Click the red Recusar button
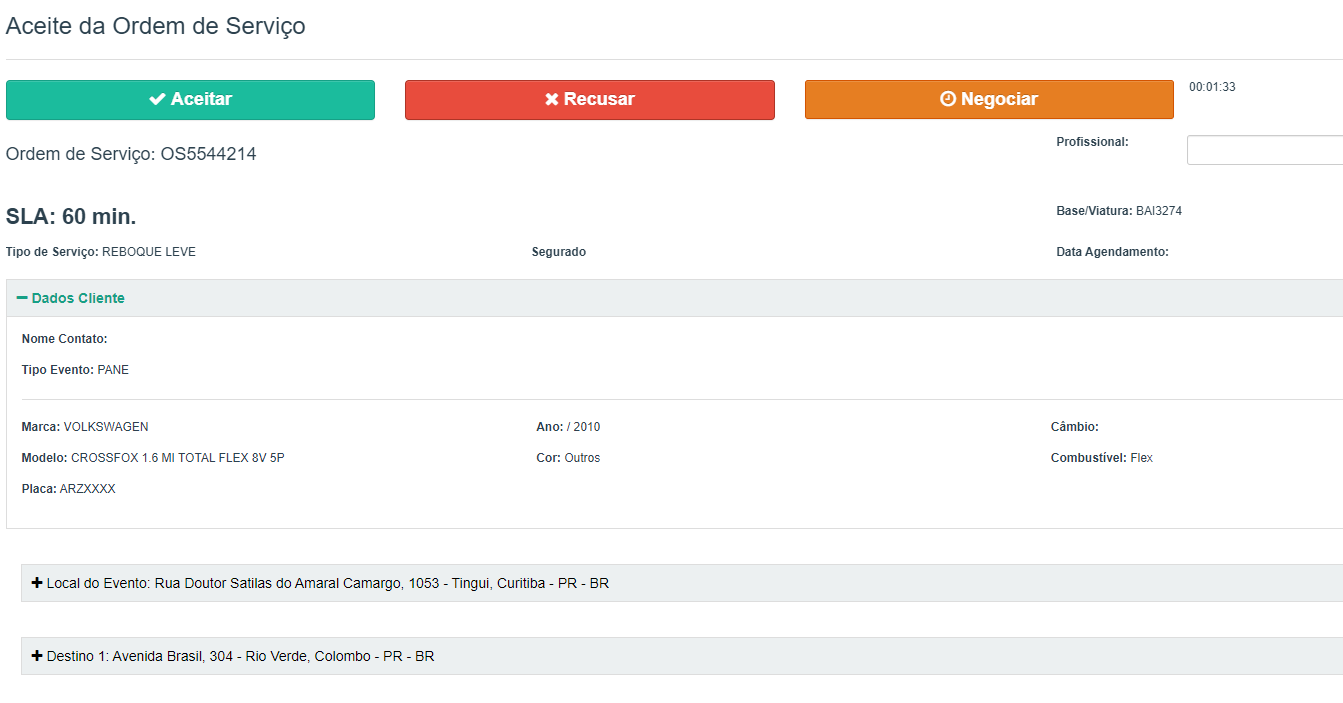 click(x=590, y=100)
